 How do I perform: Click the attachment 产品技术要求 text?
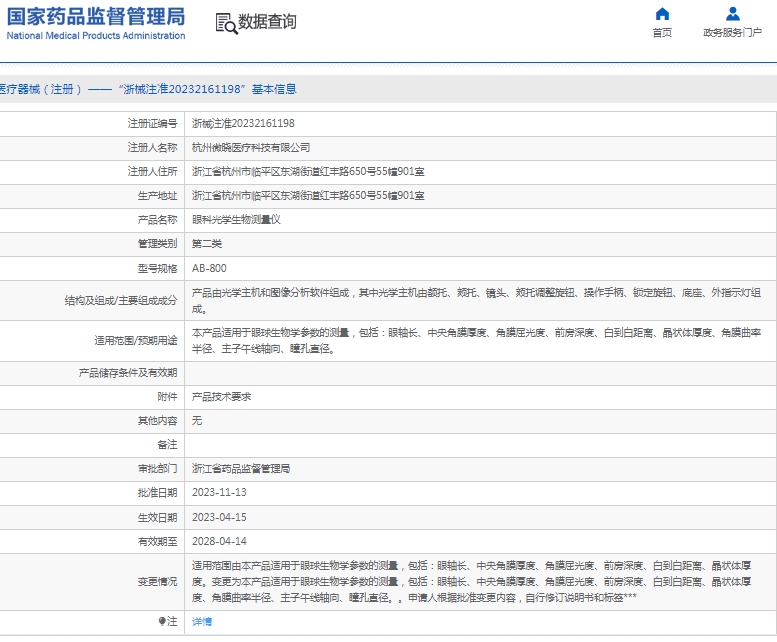pos(222,397)
